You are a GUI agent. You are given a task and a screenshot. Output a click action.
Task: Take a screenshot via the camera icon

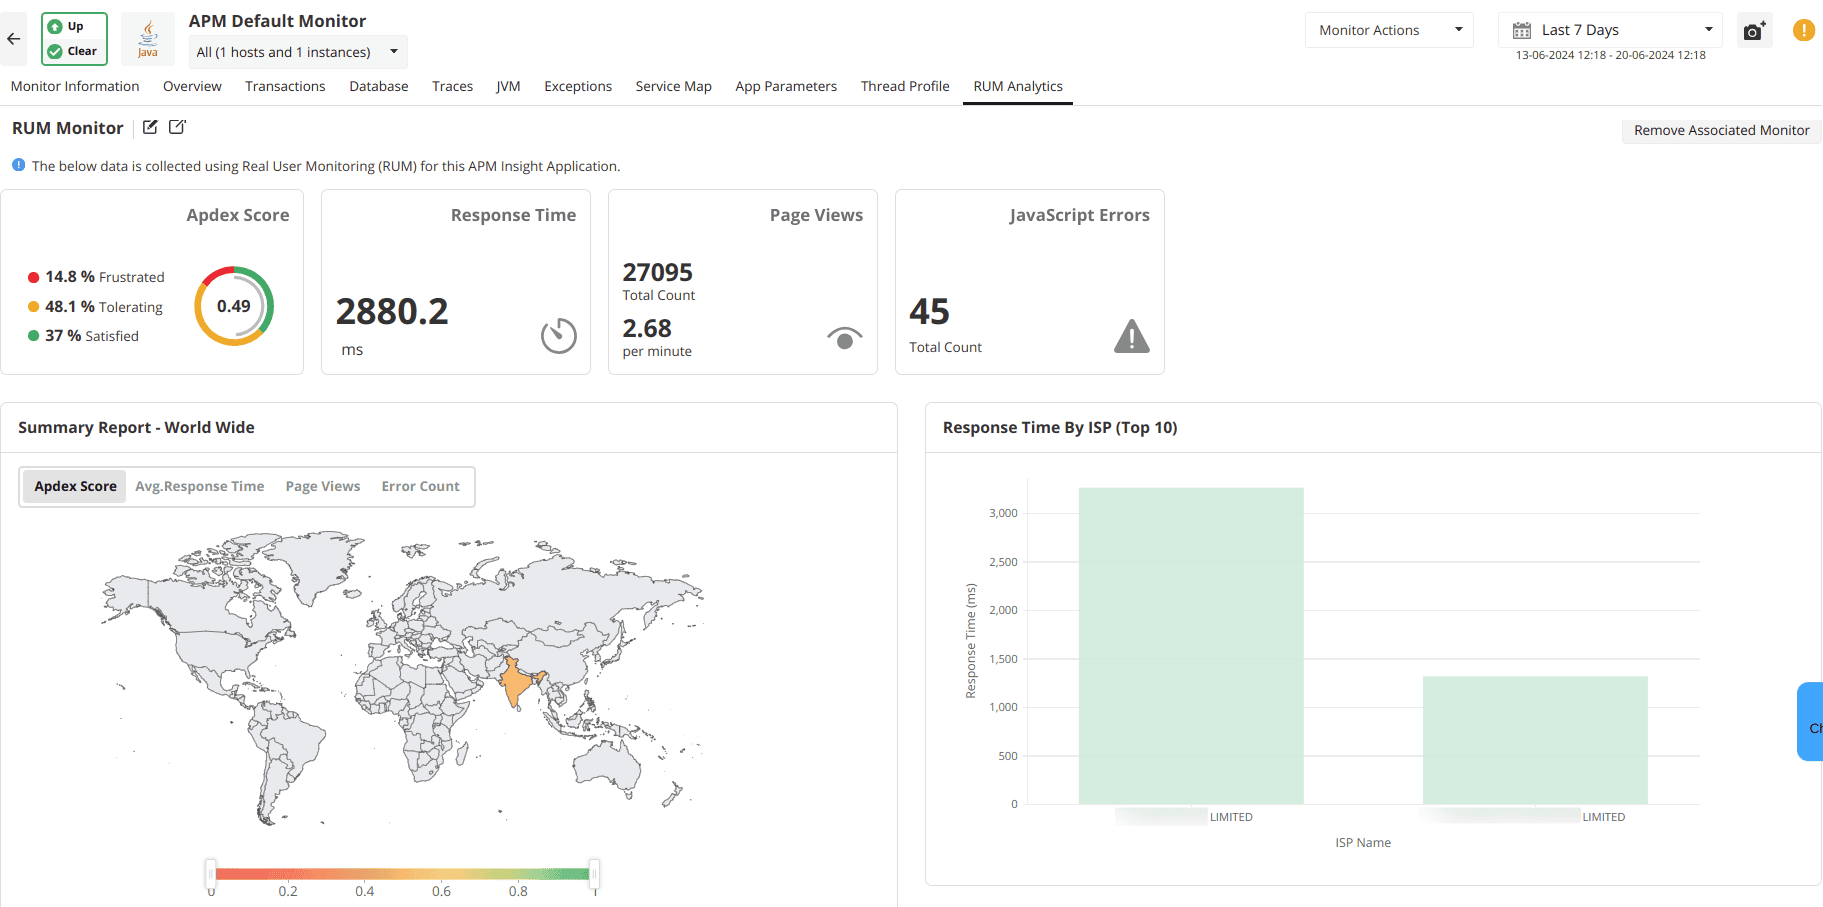[x=1753, y=30]
